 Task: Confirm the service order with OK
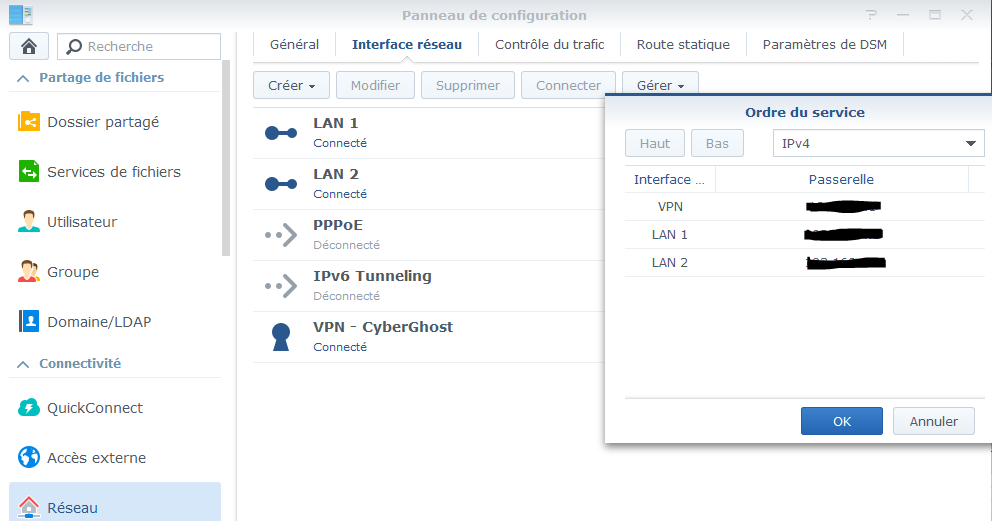point(841,421)
